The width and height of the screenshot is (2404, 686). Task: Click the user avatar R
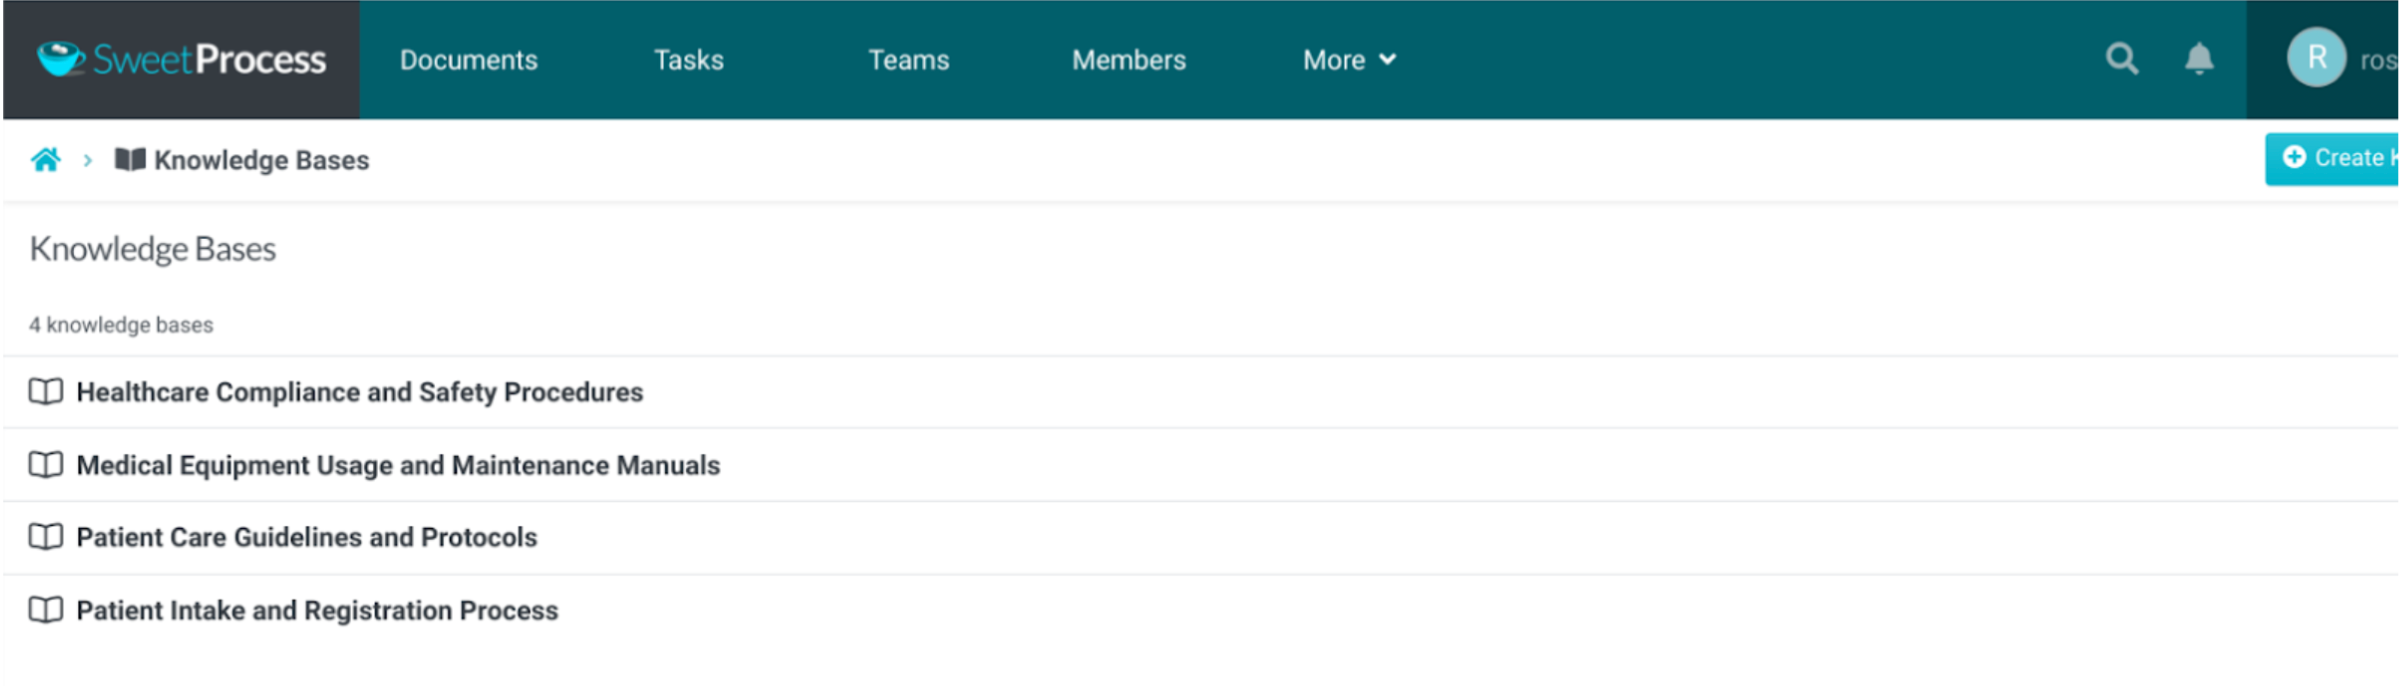tap(2315, 59)
